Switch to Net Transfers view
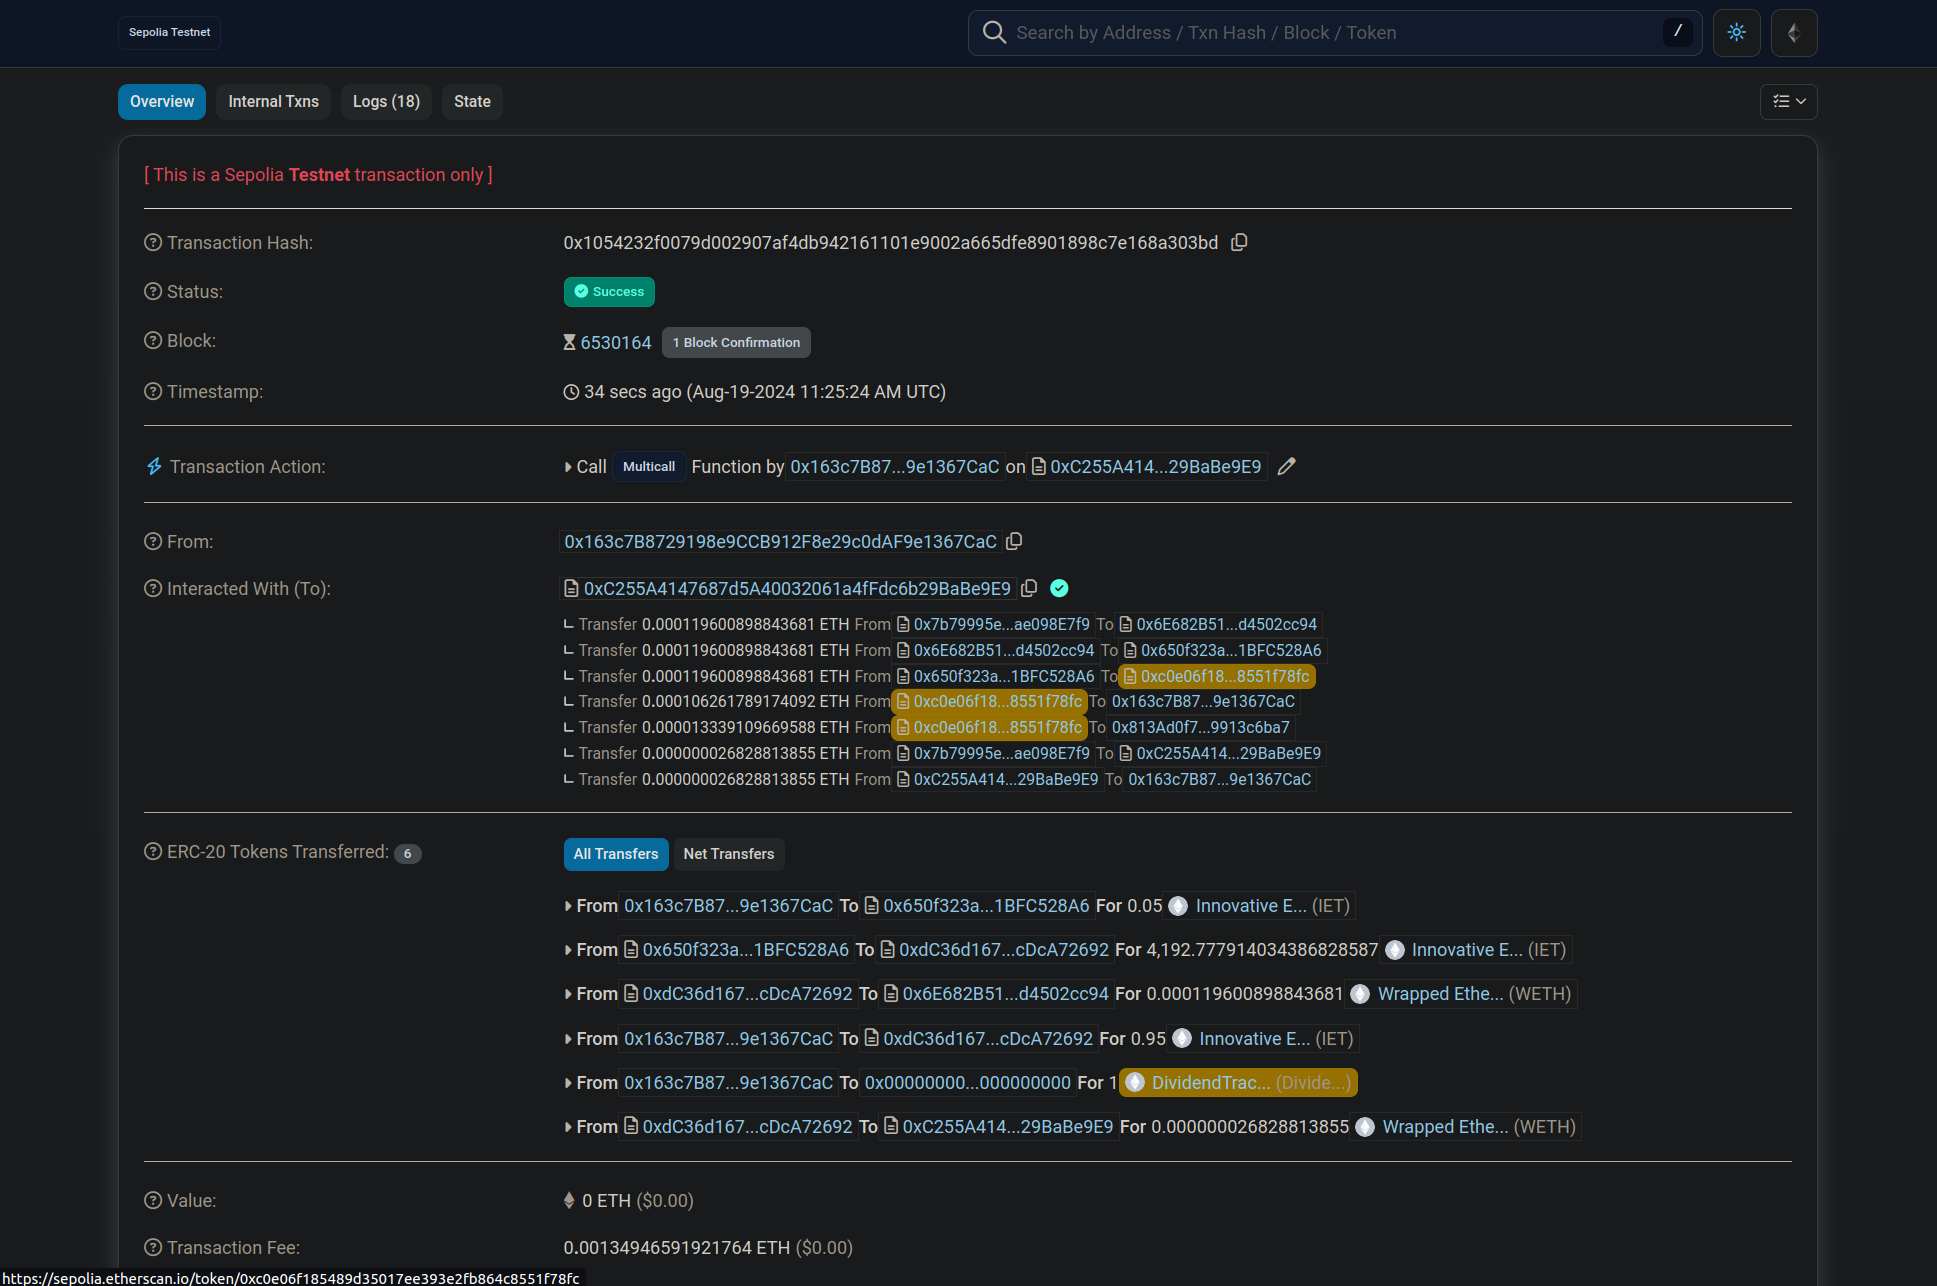This screenshot has width=1937, height=1286. coord(729,854)
